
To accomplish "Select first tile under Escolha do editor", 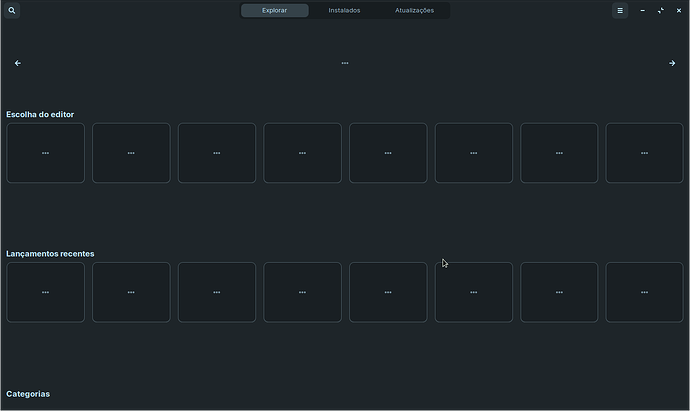I will (x=46, y=153).
